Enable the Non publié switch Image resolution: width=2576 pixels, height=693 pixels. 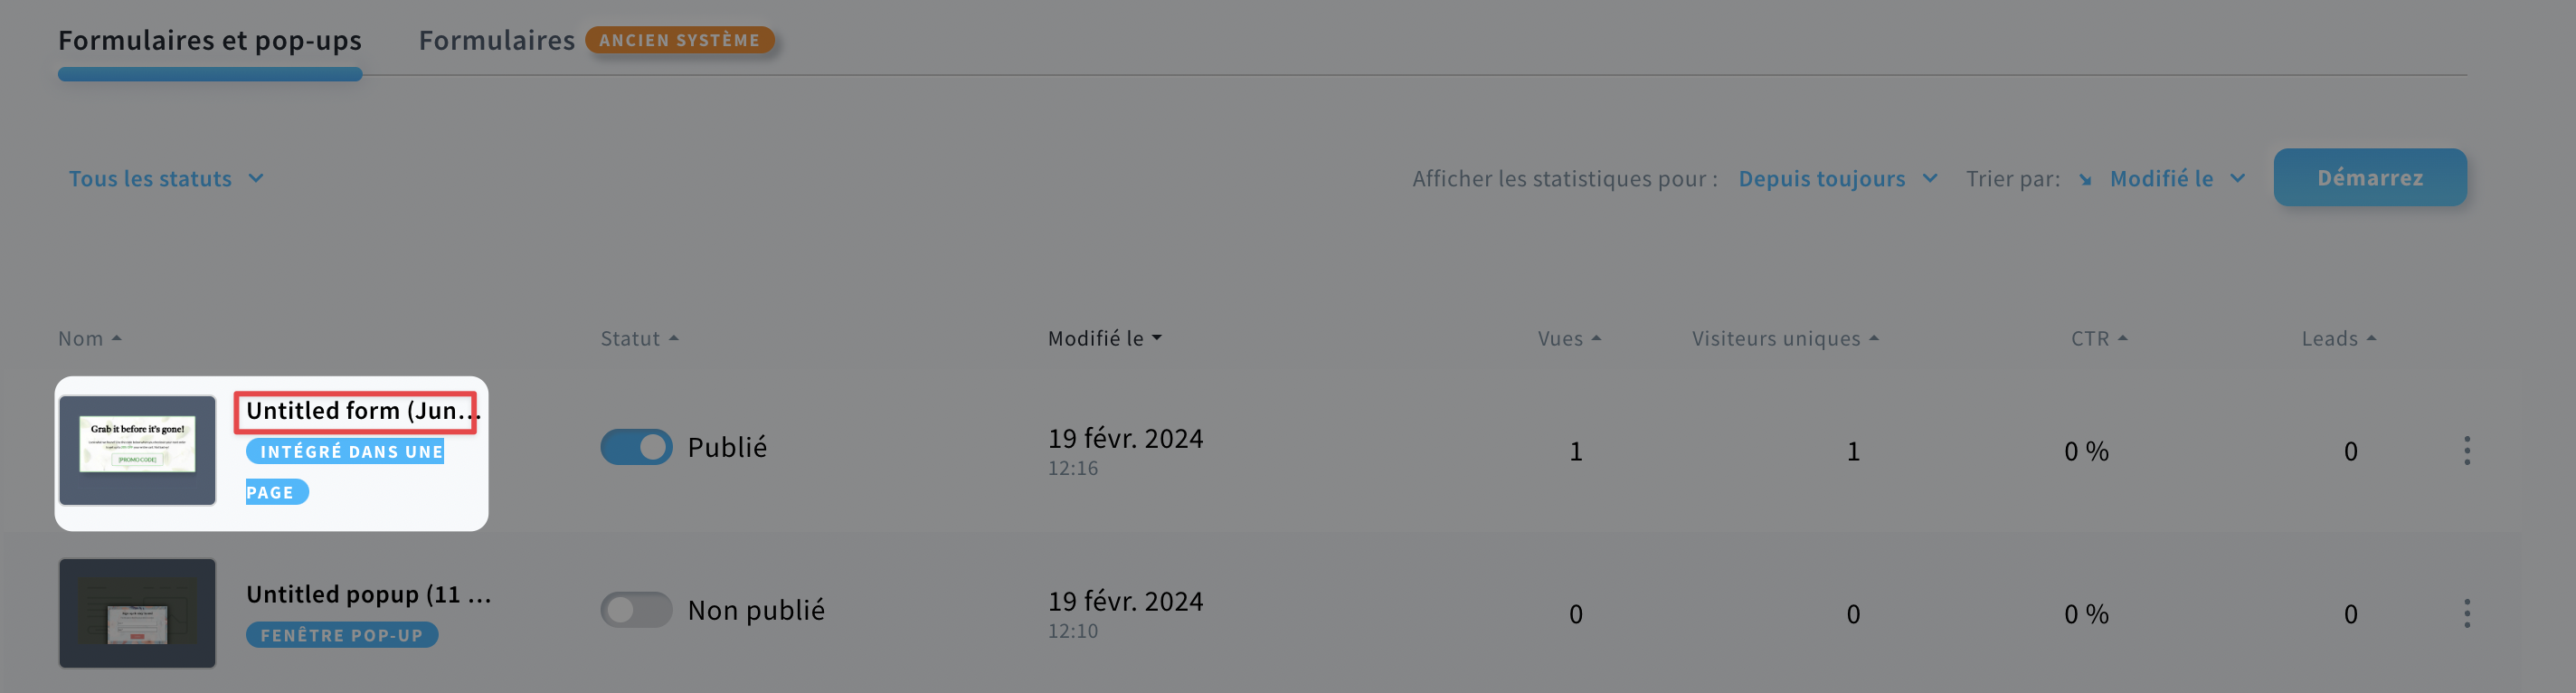pyautogui.click(x=636, y=610)
